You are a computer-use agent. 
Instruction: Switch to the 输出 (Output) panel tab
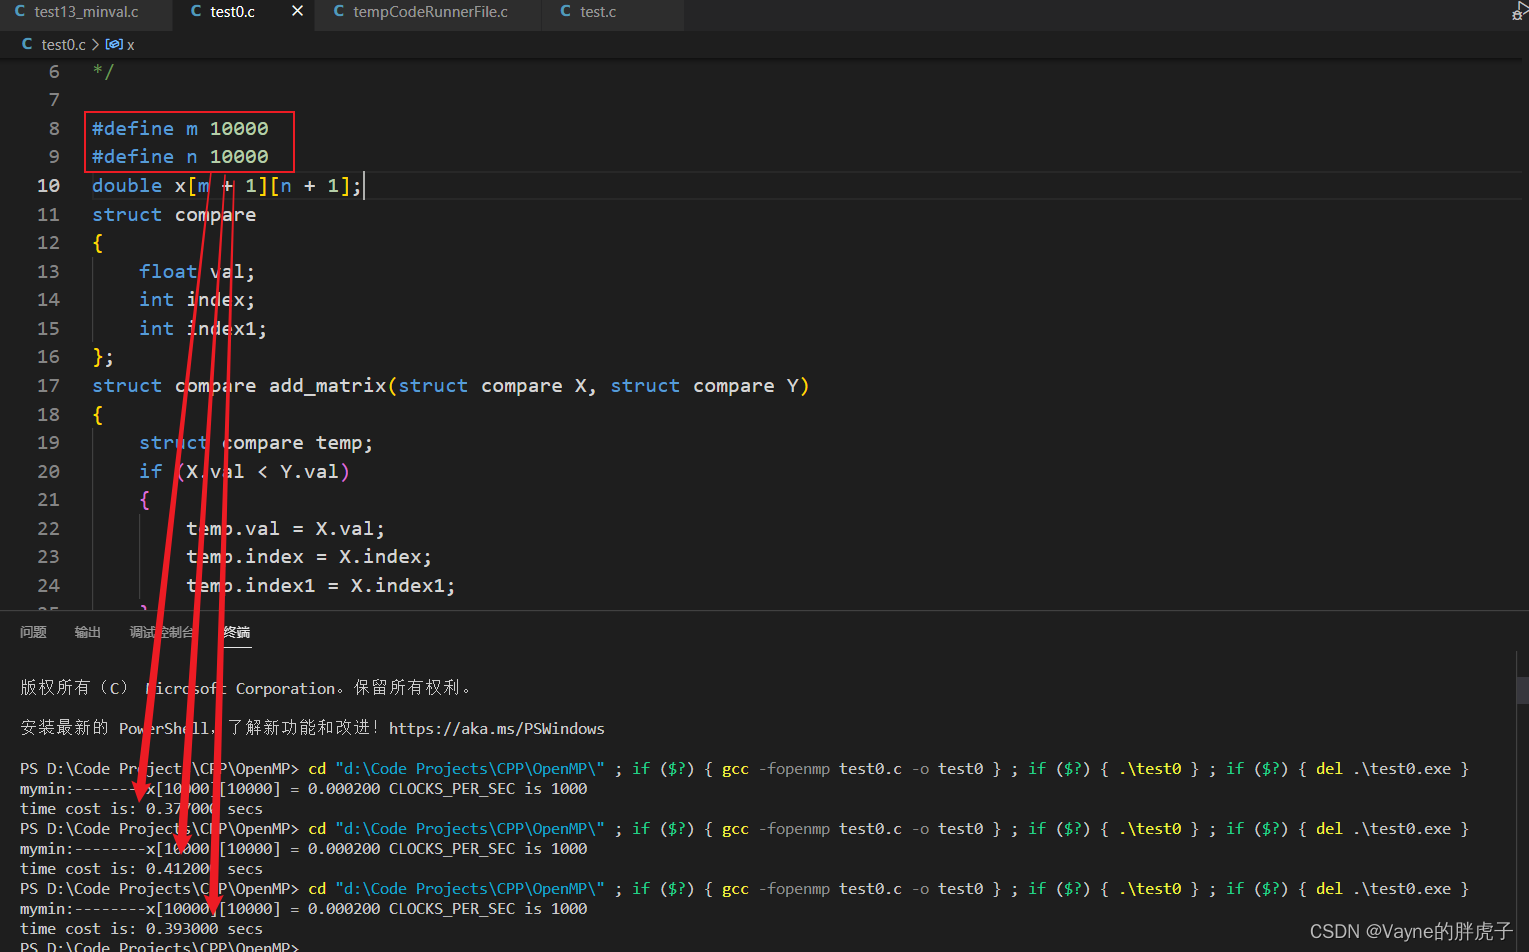[88, 632]
